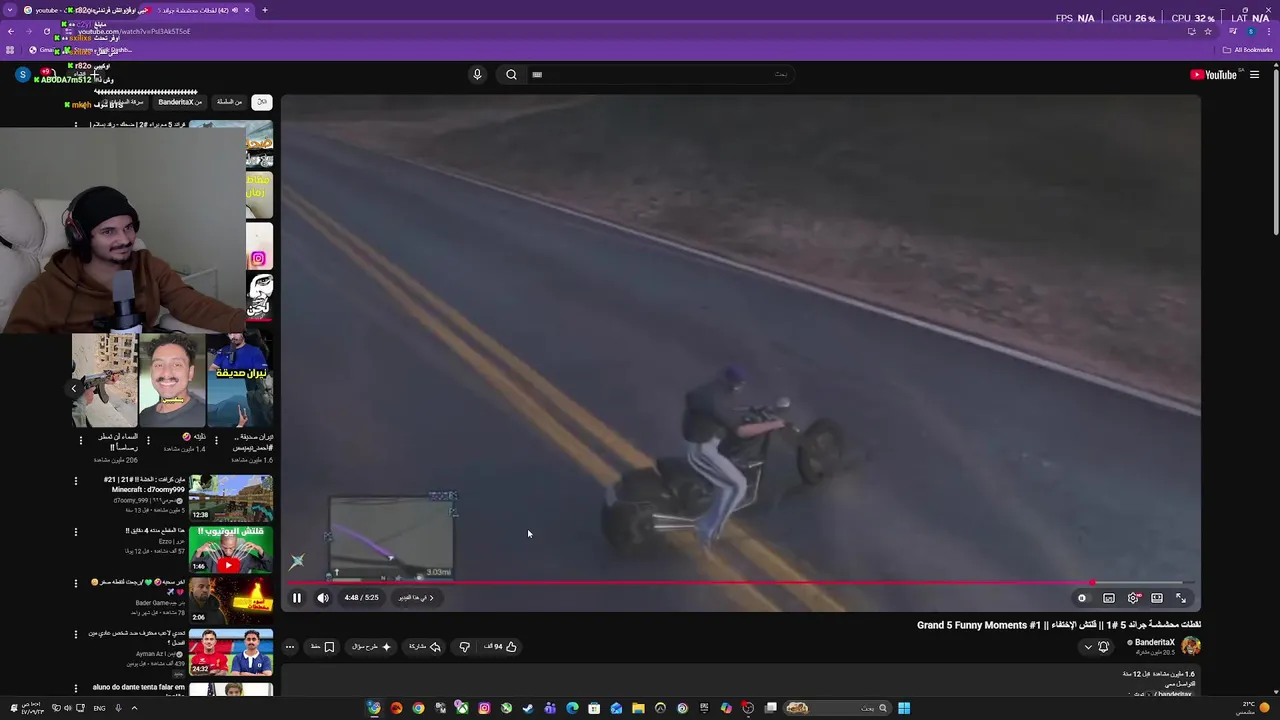1280x720 pixels.
Task: Open the tab search dropdown arrow
Action: pyautogui.click(x=10, y=10)
